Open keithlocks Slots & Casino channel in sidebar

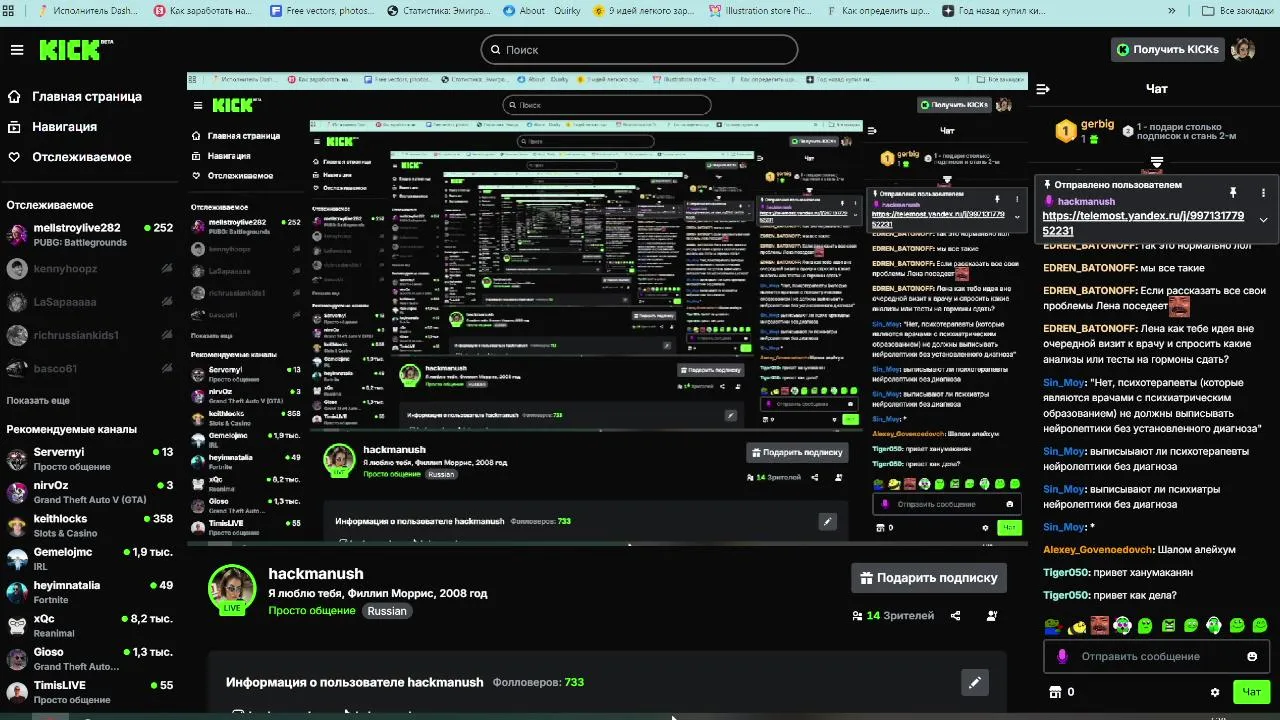pyautogui.click(x=90, y=526)
